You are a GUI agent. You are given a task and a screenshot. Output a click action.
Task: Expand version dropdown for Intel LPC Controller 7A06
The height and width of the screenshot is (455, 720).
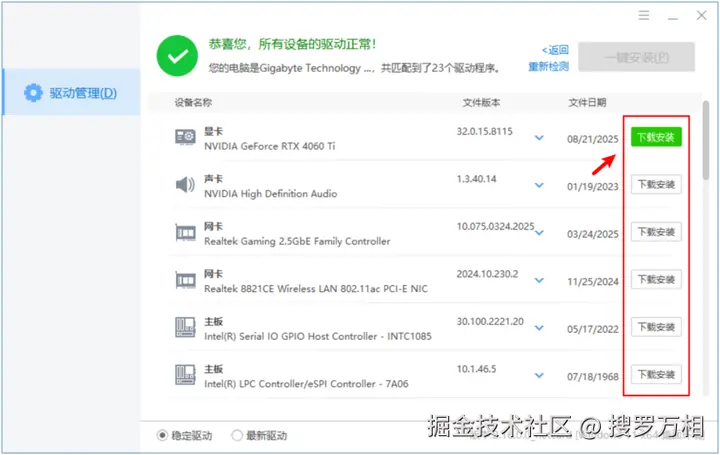pos(540,376)
